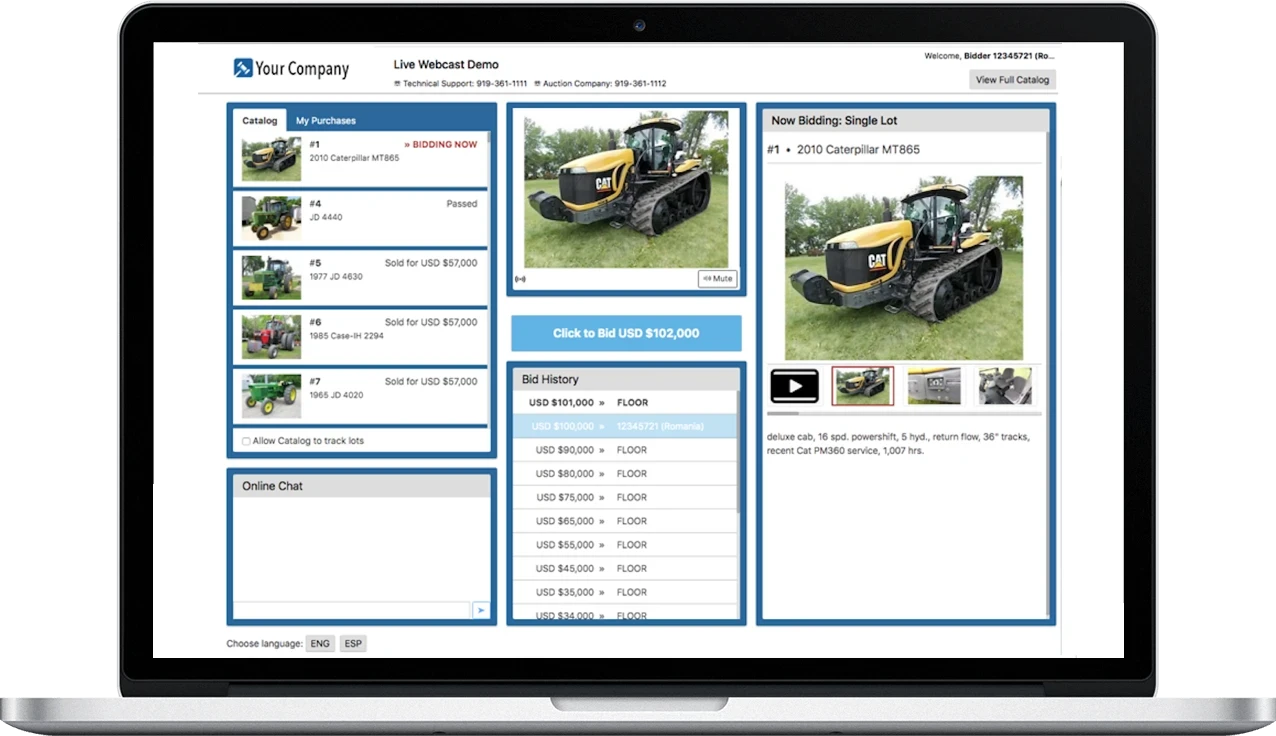Open View Full Catalog
The width and height of the screenshot is (1276, 736).
[x=1012, y=80]
